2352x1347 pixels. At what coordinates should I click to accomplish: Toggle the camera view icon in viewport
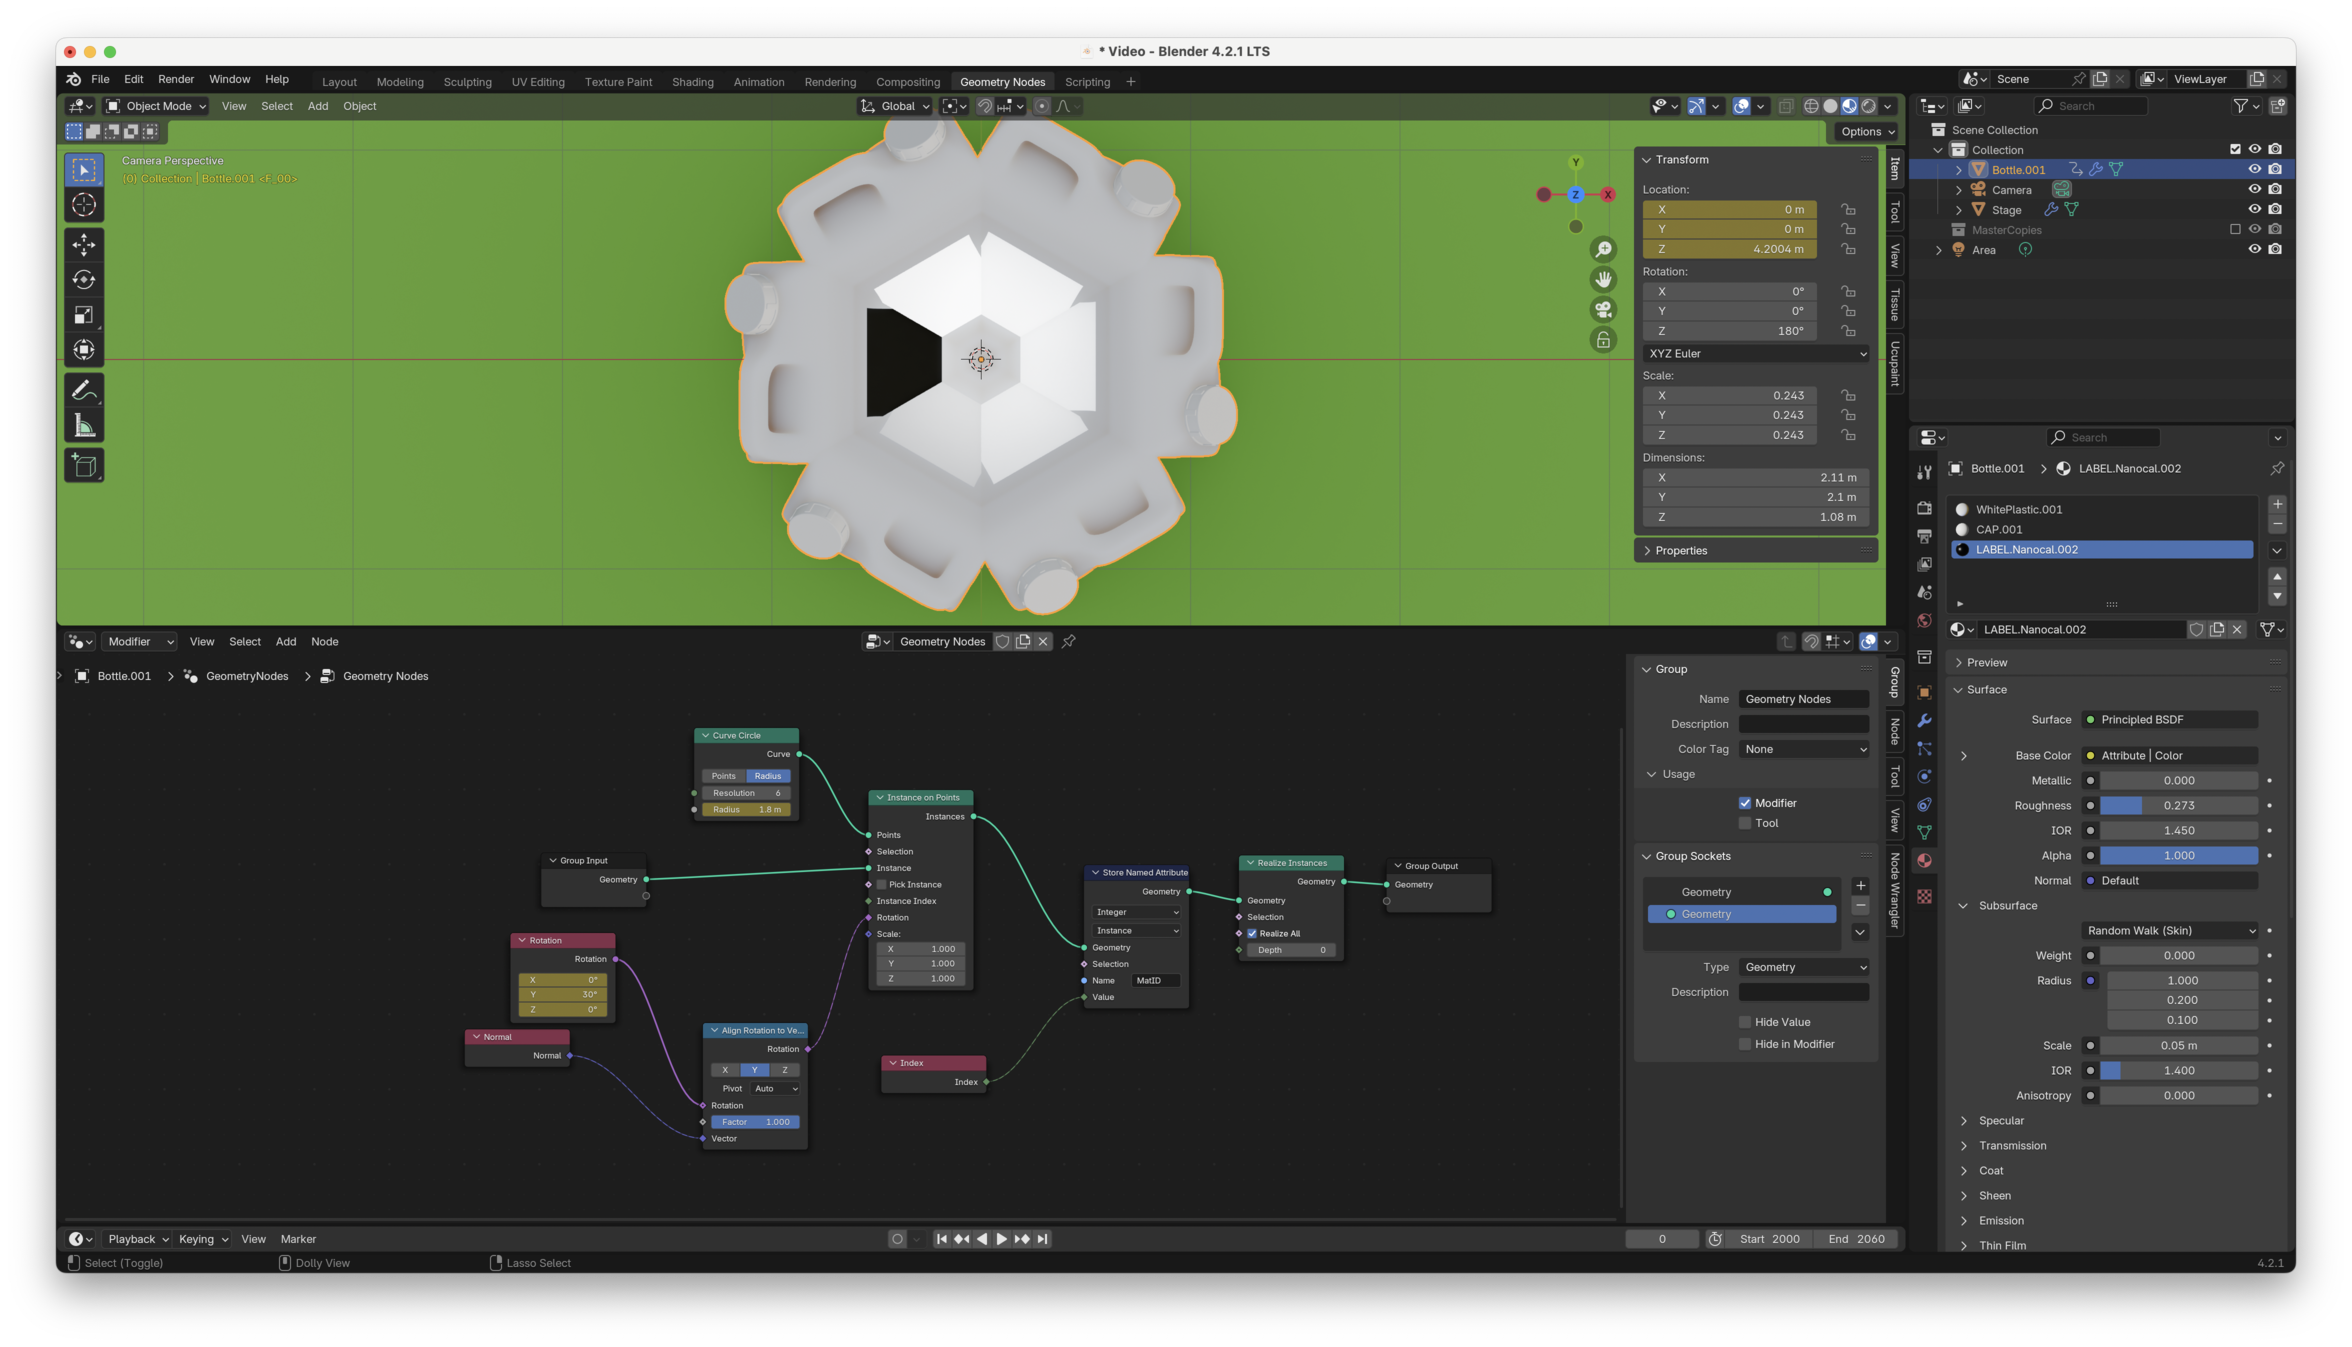point(1603,309)
